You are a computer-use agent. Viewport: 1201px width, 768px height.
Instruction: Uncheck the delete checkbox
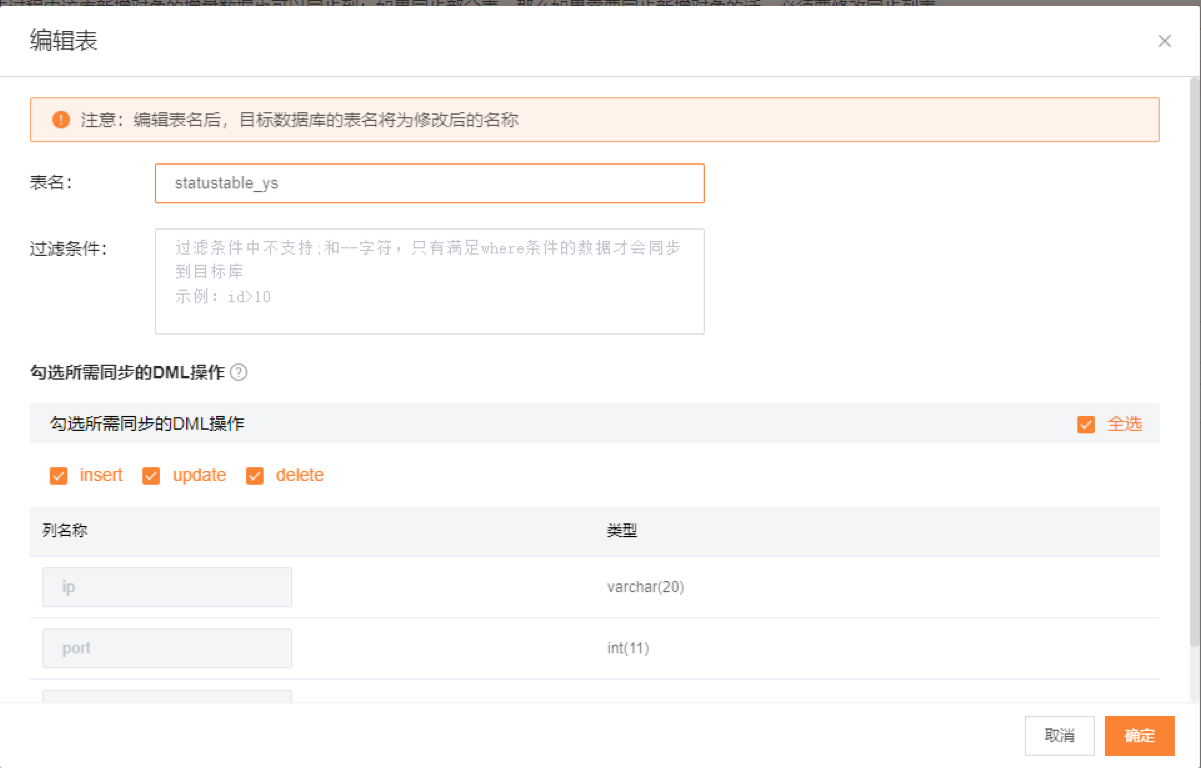pyautogui.click(x=255, y=476)
